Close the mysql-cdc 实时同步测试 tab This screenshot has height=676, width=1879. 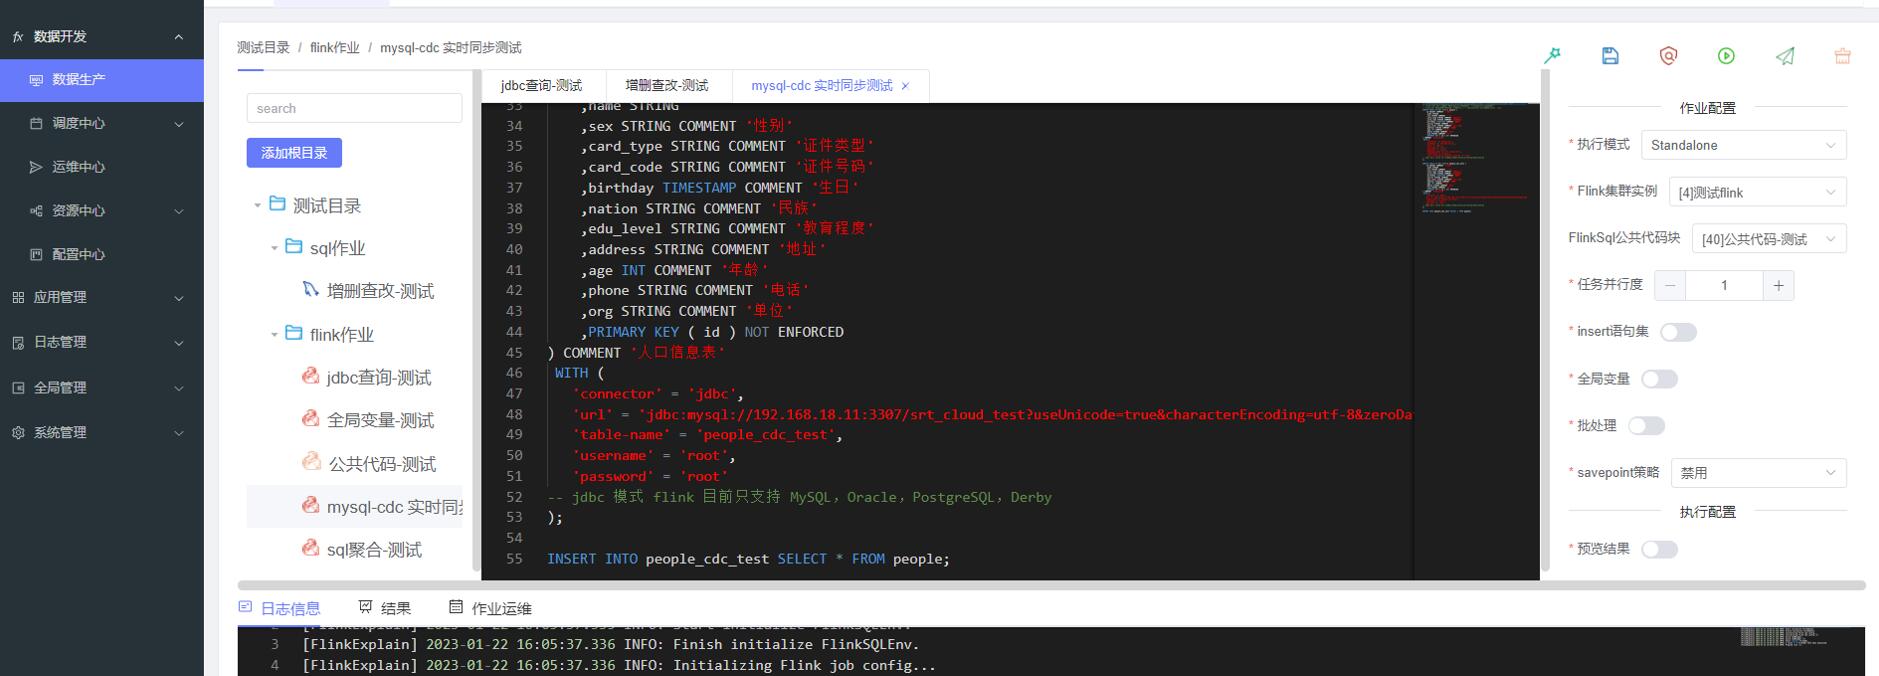click(x=905, y=87)
